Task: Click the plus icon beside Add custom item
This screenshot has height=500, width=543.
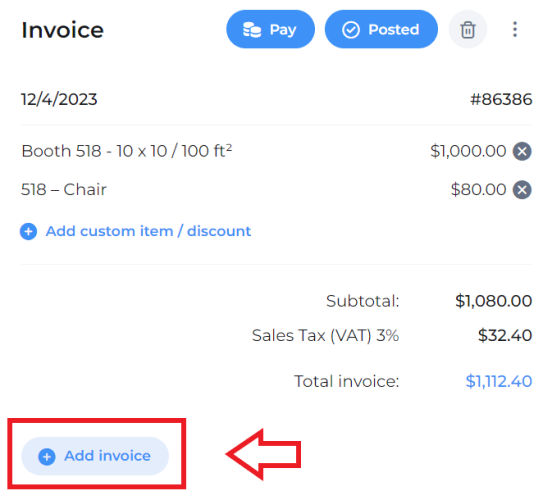Action: tap(28, 231)
